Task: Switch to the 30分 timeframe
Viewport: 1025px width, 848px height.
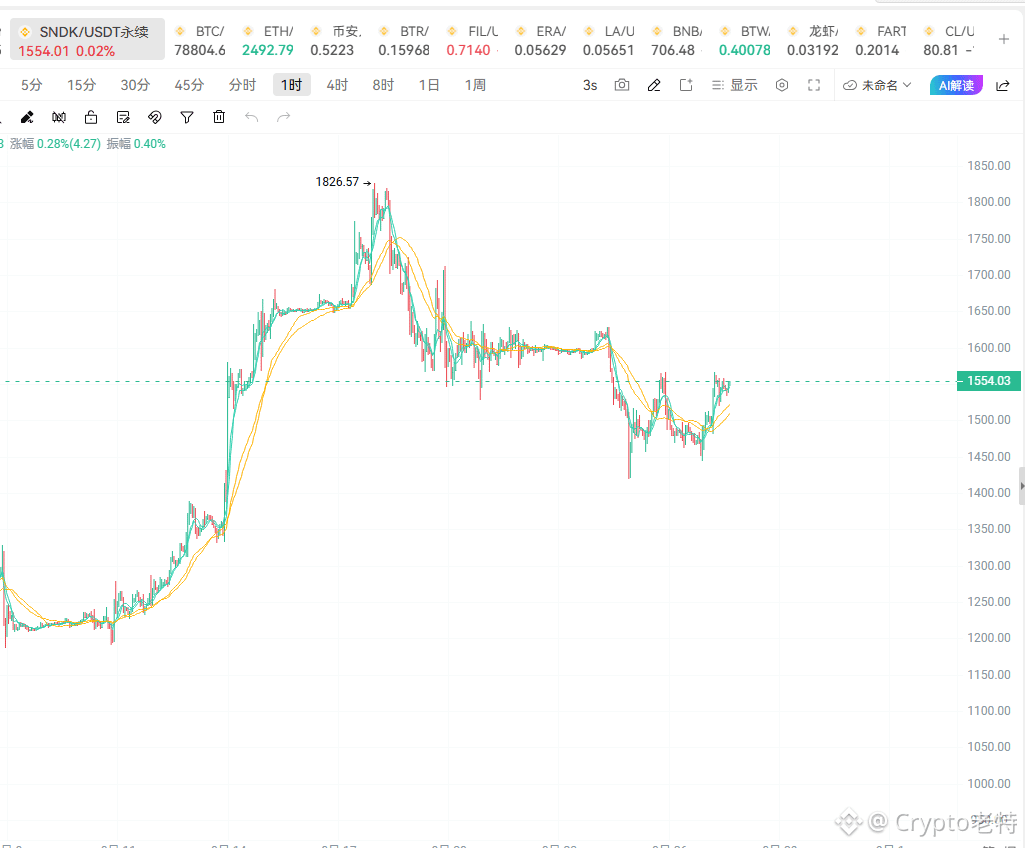Action: coord(135,85)
